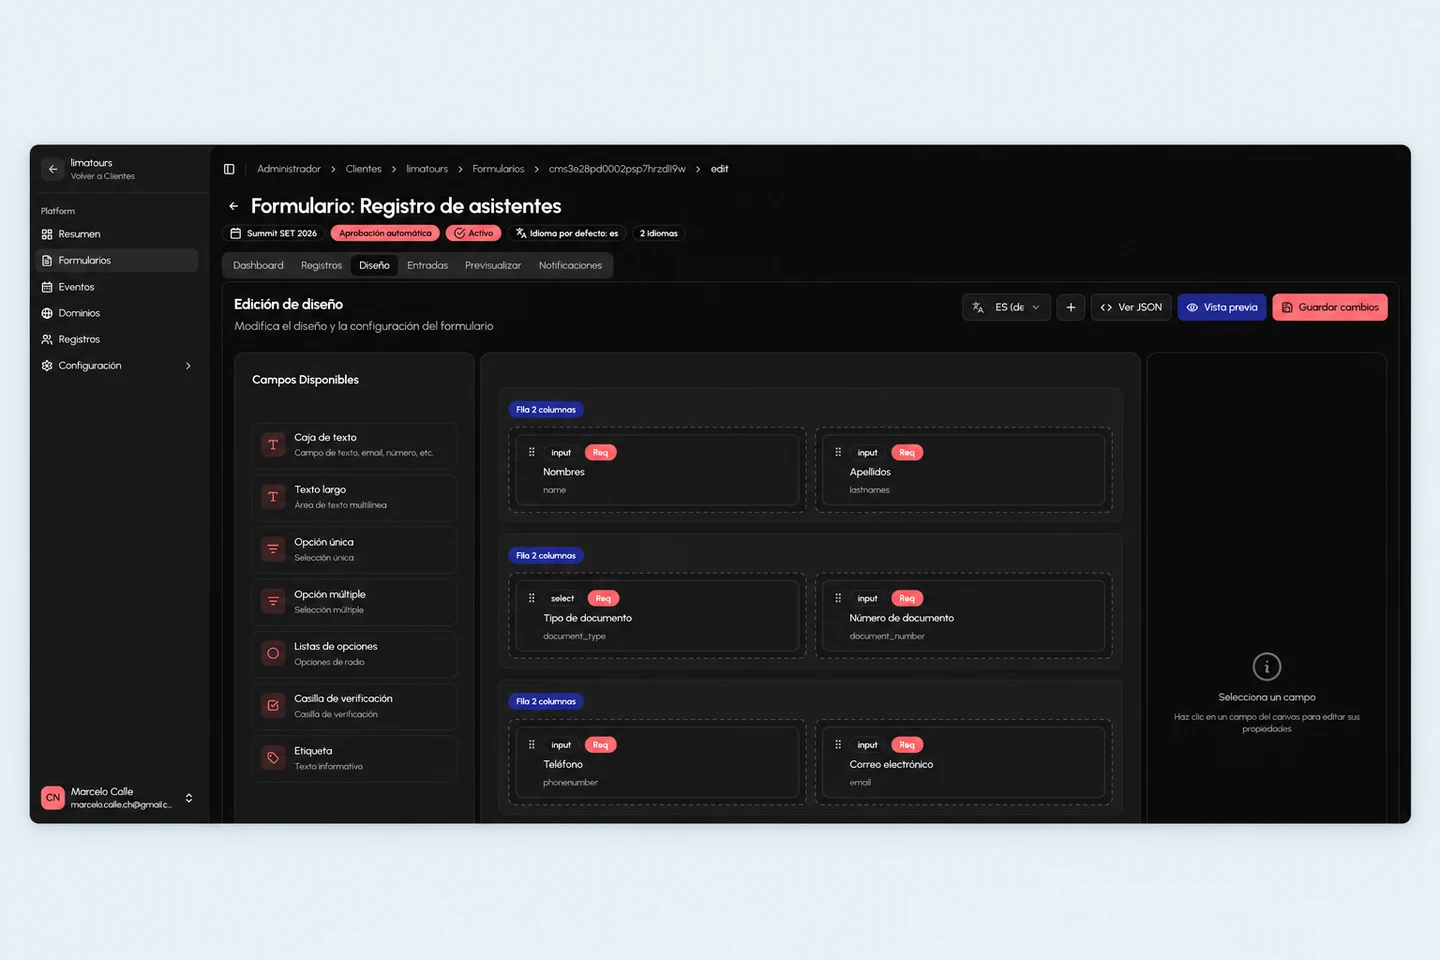Switch to the Registros tab

click(321, 265)
